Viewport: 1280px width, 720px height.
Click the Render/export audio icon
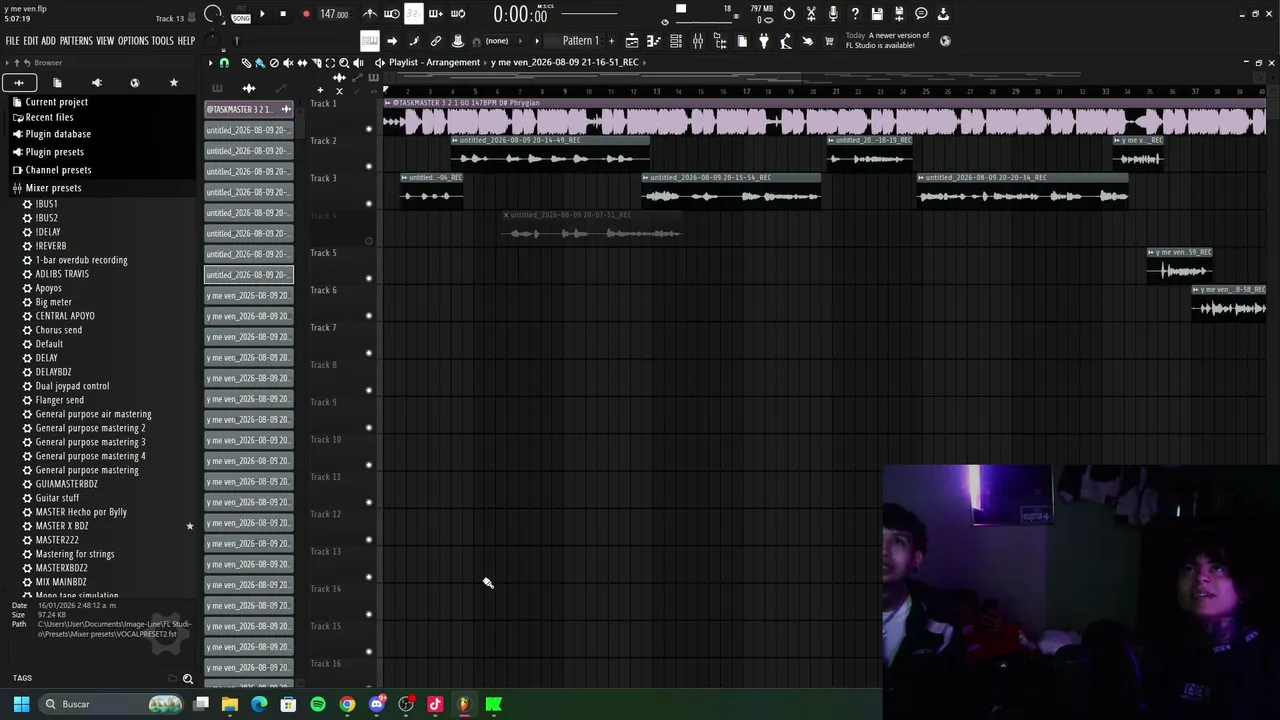[899, 14]
